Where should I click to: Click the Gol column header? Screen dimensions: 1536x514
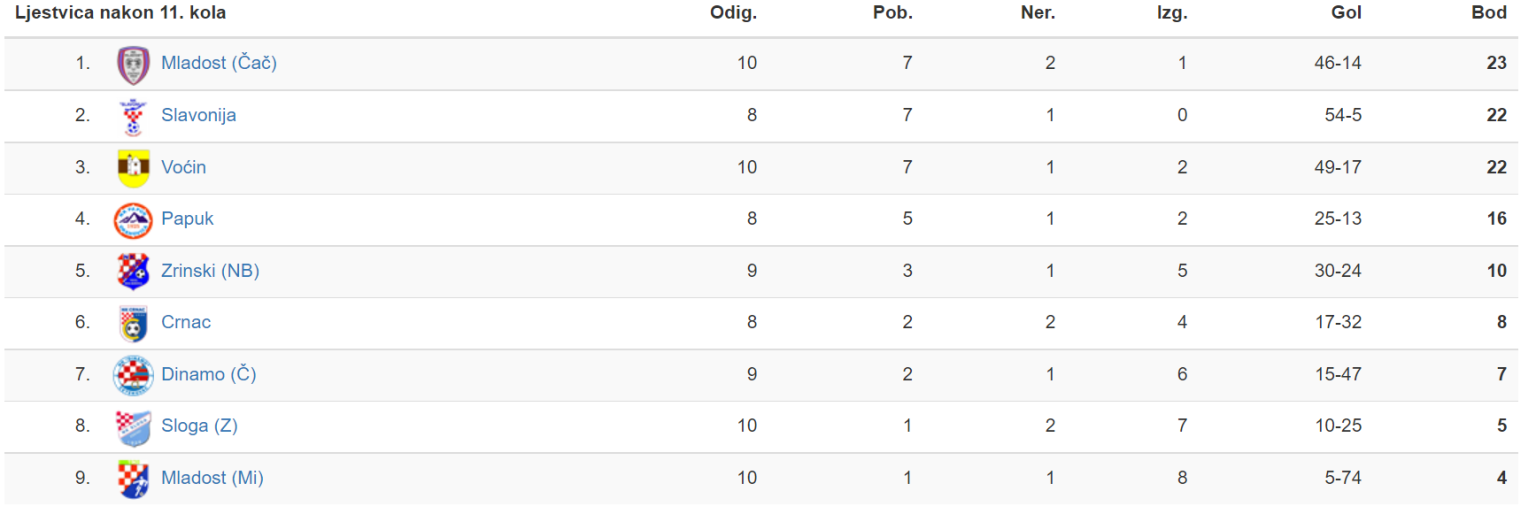(1346, 13)
